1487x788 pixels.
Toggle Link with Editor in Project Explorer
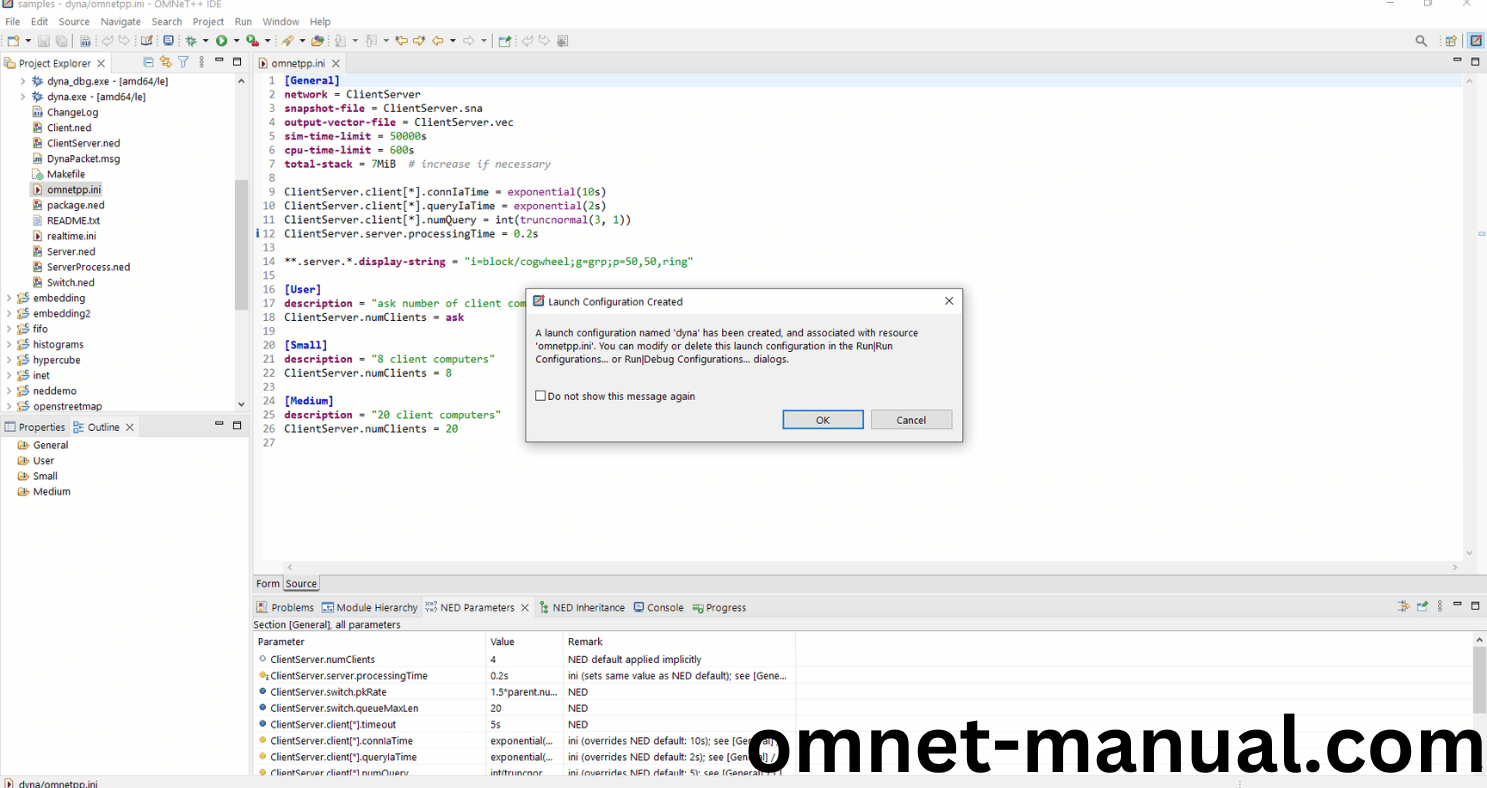(x=166, y=62)
